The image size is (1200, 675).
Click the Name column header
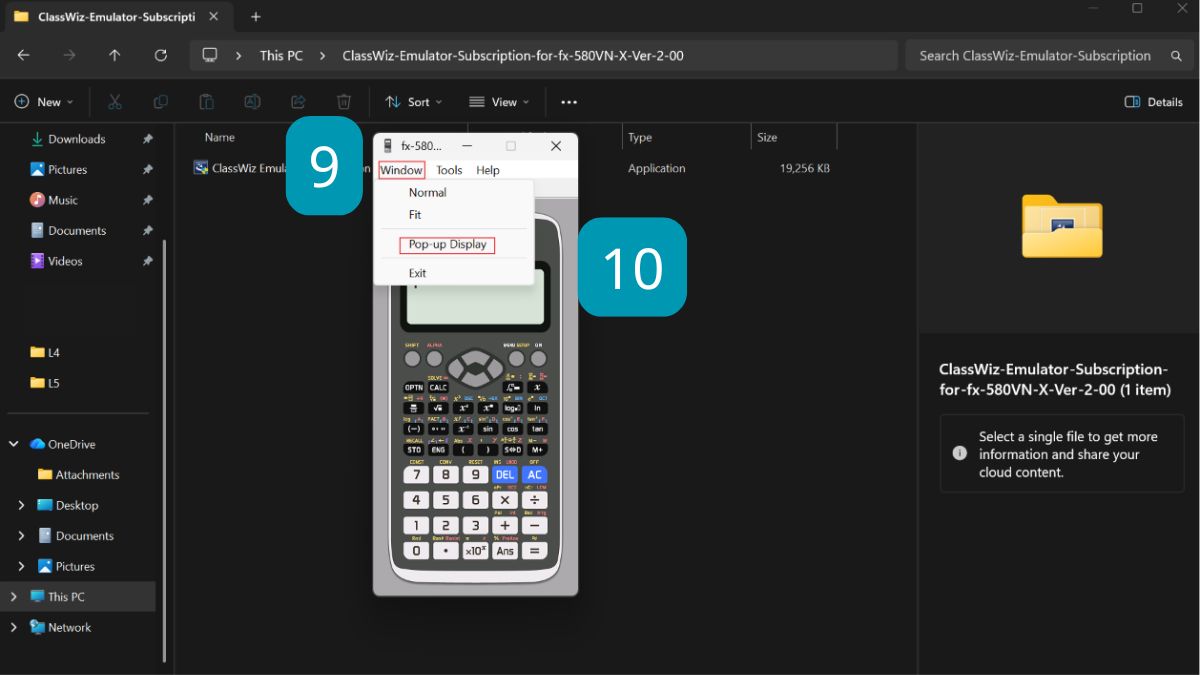click(x=219, y=137)
